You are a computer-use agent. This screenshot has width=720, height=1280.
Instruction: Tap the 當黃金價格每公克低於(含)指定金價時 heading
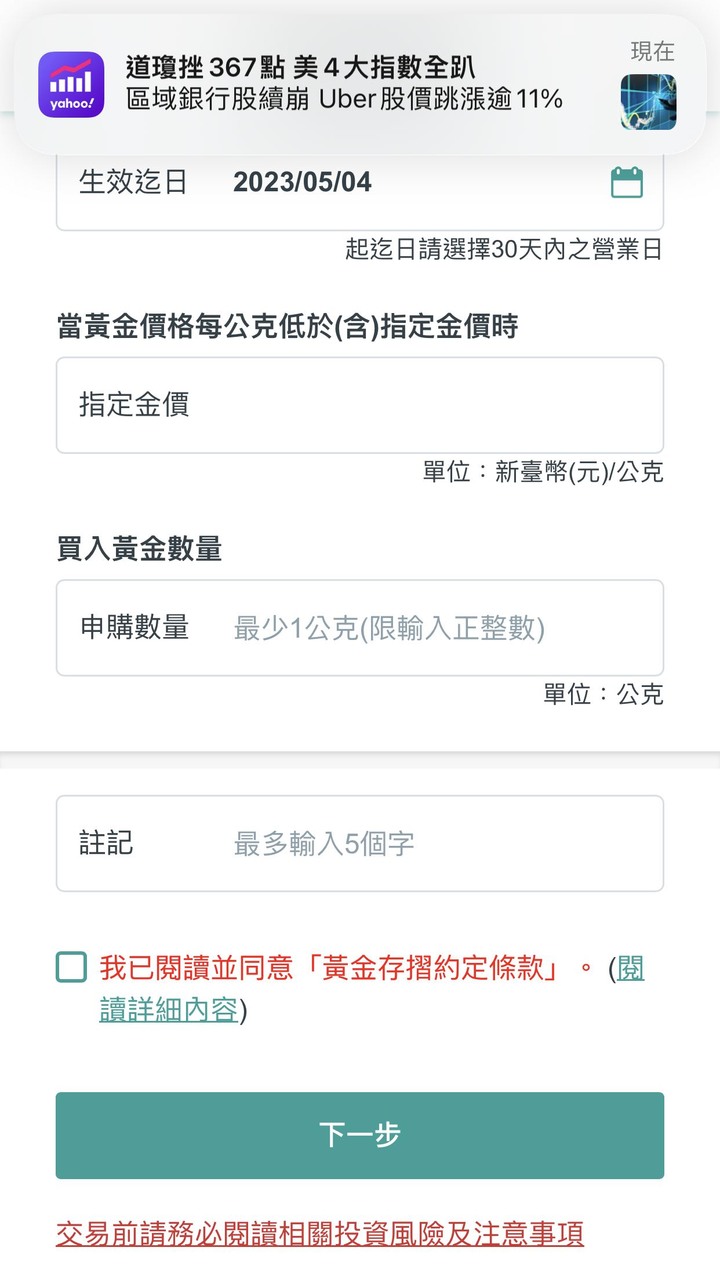tap(288, 326)
